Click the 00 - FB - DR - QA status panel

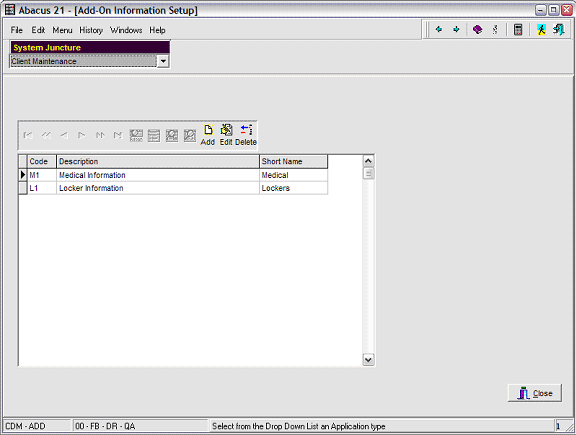(140, 426)
